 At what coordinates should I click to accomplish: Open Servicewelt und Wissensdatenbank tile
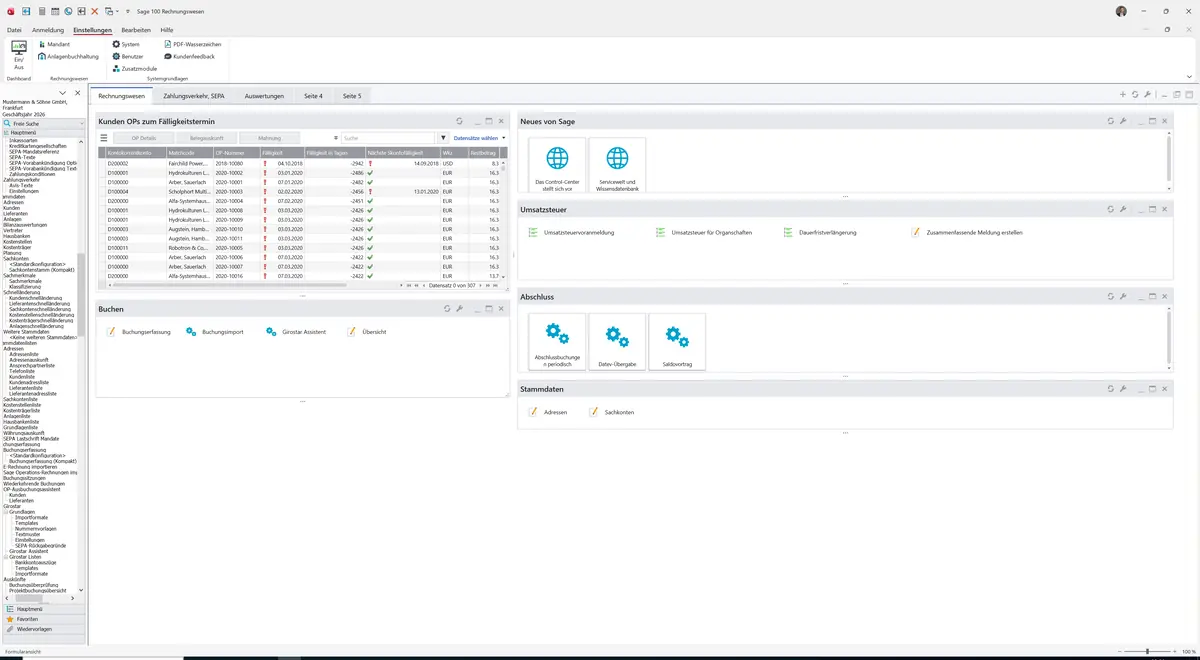click(617, 165)
